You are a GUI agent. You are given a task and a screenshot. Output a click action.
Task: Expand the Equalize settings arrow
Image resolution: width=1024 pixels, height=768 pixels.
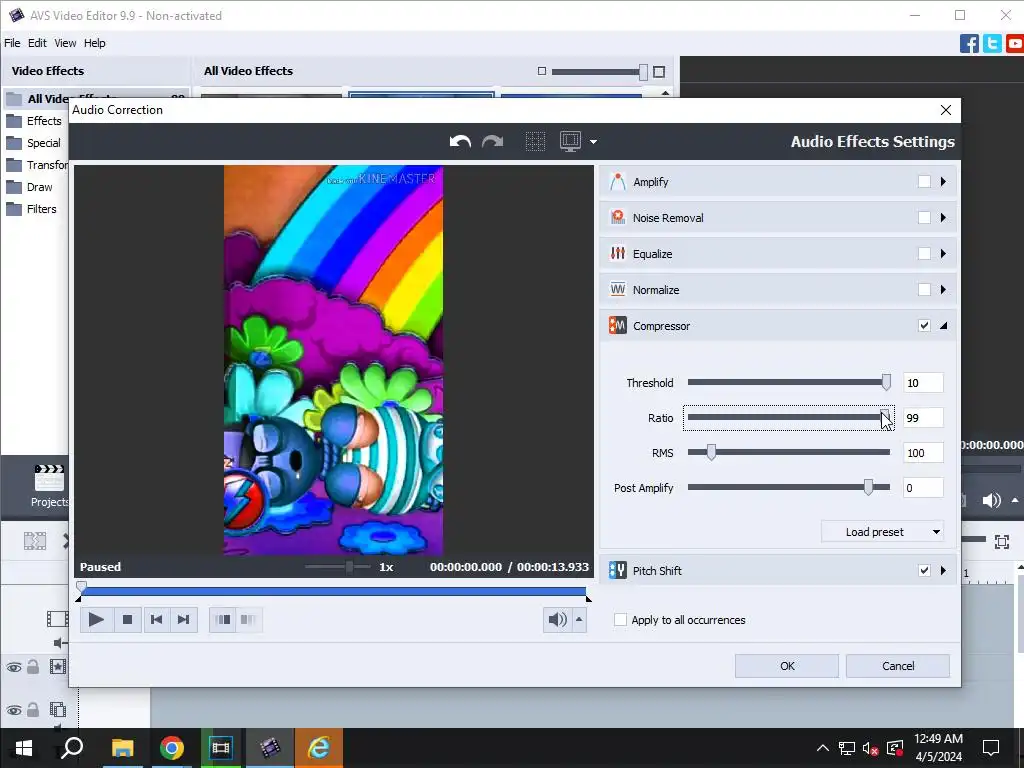tap(943, 253)
